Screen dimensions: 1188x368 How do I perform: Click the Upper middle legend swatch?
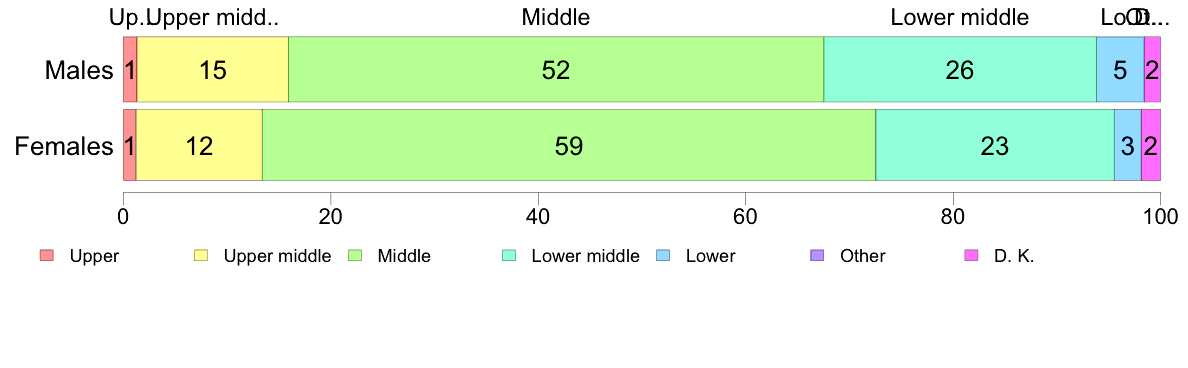(x=201, y=256)
